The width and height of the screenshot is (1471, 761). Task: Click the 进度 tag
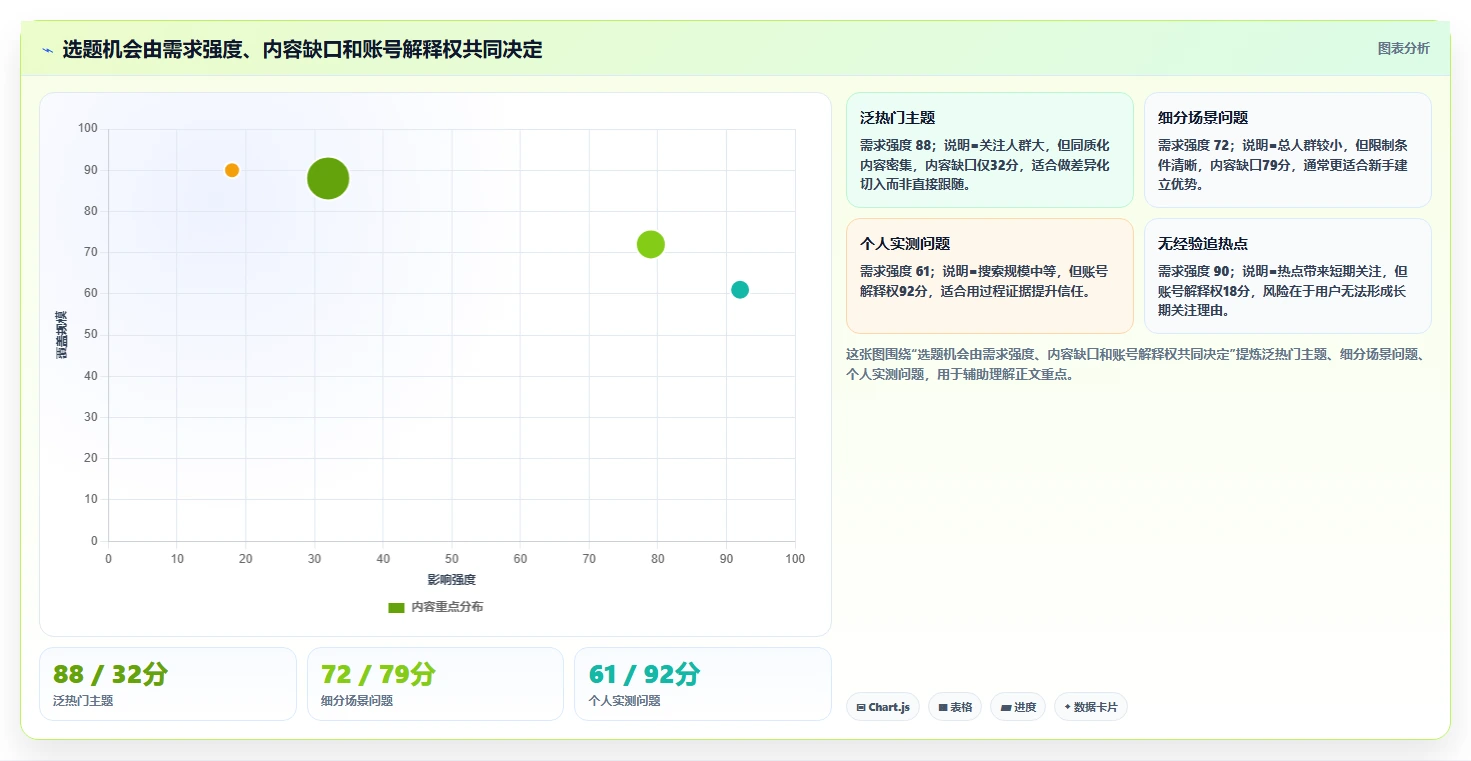click(1018, 707)
